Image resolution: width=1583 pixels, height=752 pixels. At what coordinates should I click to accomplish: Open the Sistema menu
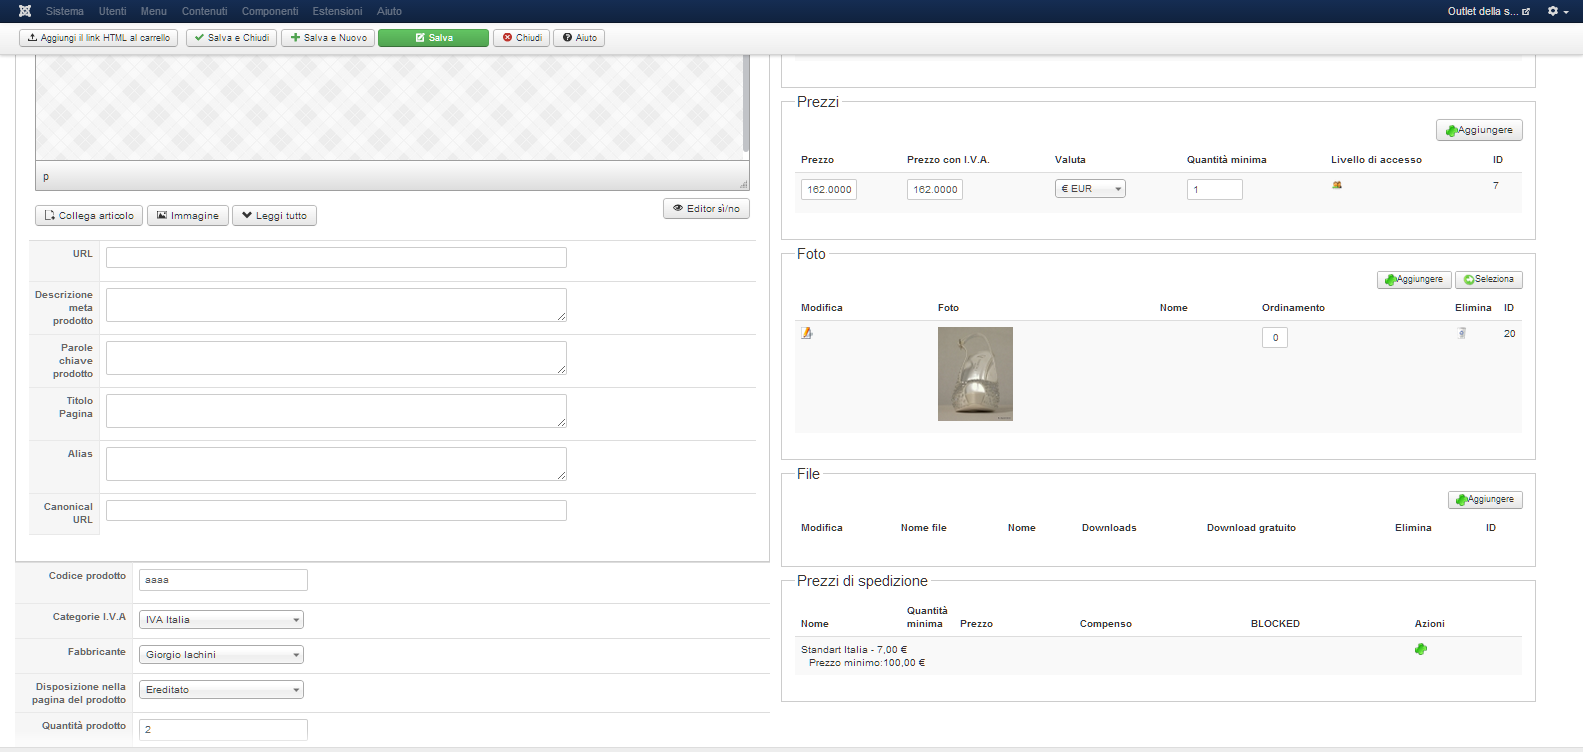(x=65, y=11)
